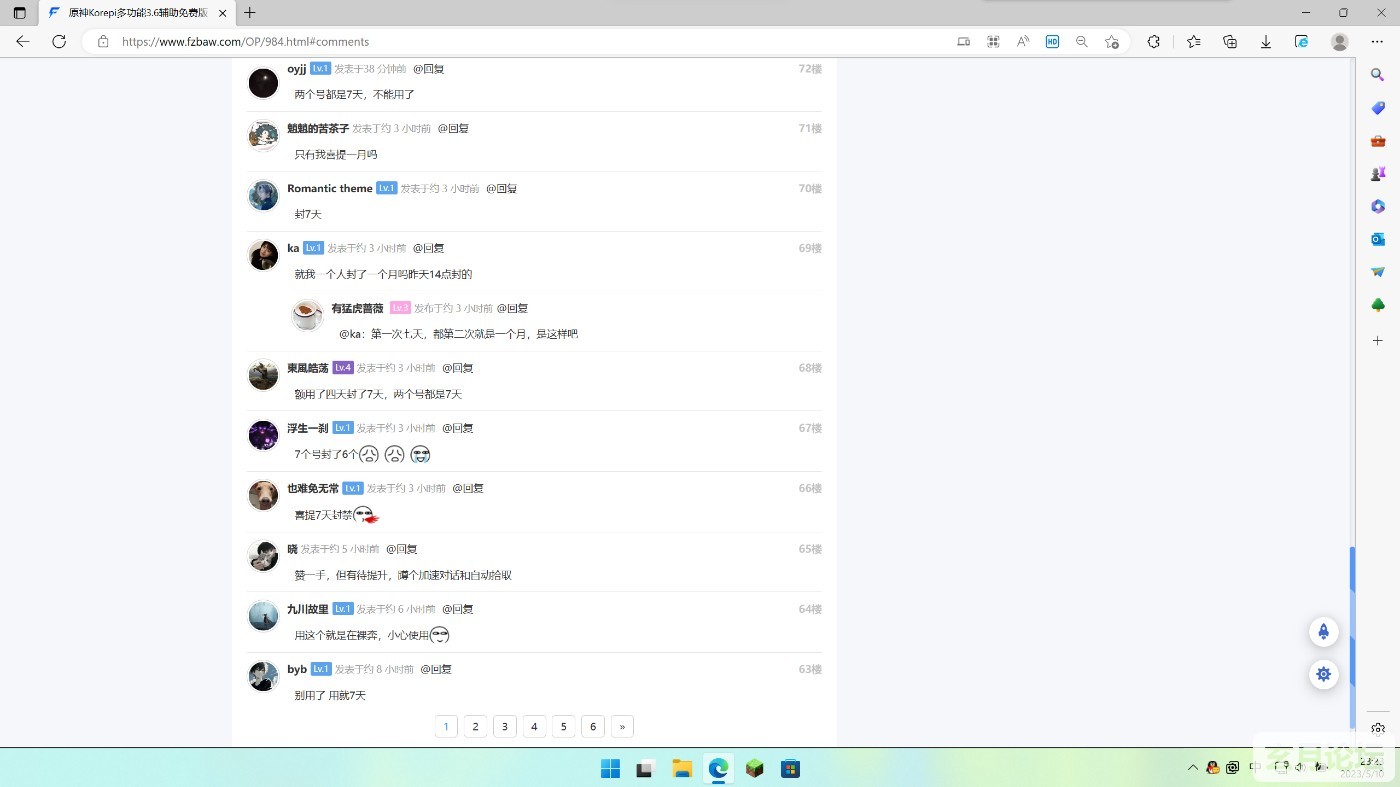Click the floating blue gear settings button
Viewport: 1400px width, 787px height.
click(1324, 674)
